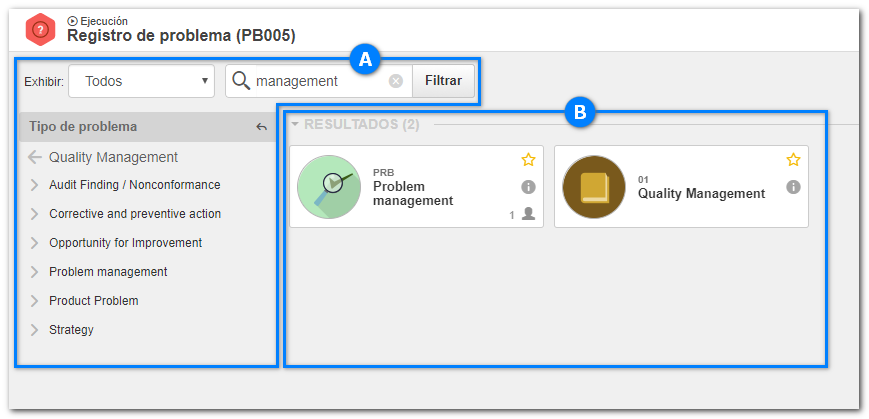Click the red hexagon problem module icon
Image resolution: width=869 pixels, height=419 pixels.
tap(40, 30)
